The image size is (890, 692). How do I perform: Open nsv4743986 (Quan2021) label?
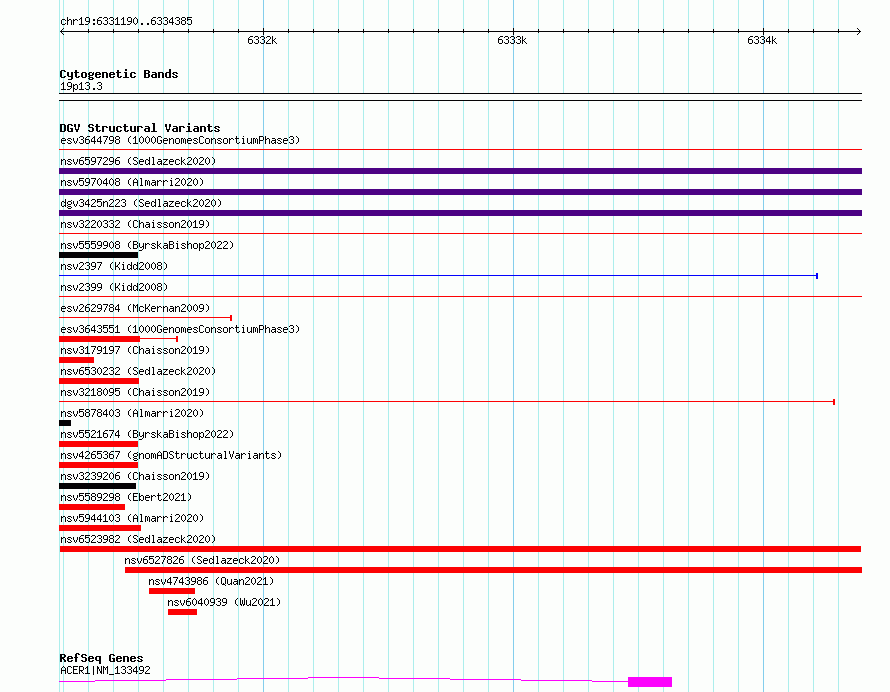click(x=211, y=581)
